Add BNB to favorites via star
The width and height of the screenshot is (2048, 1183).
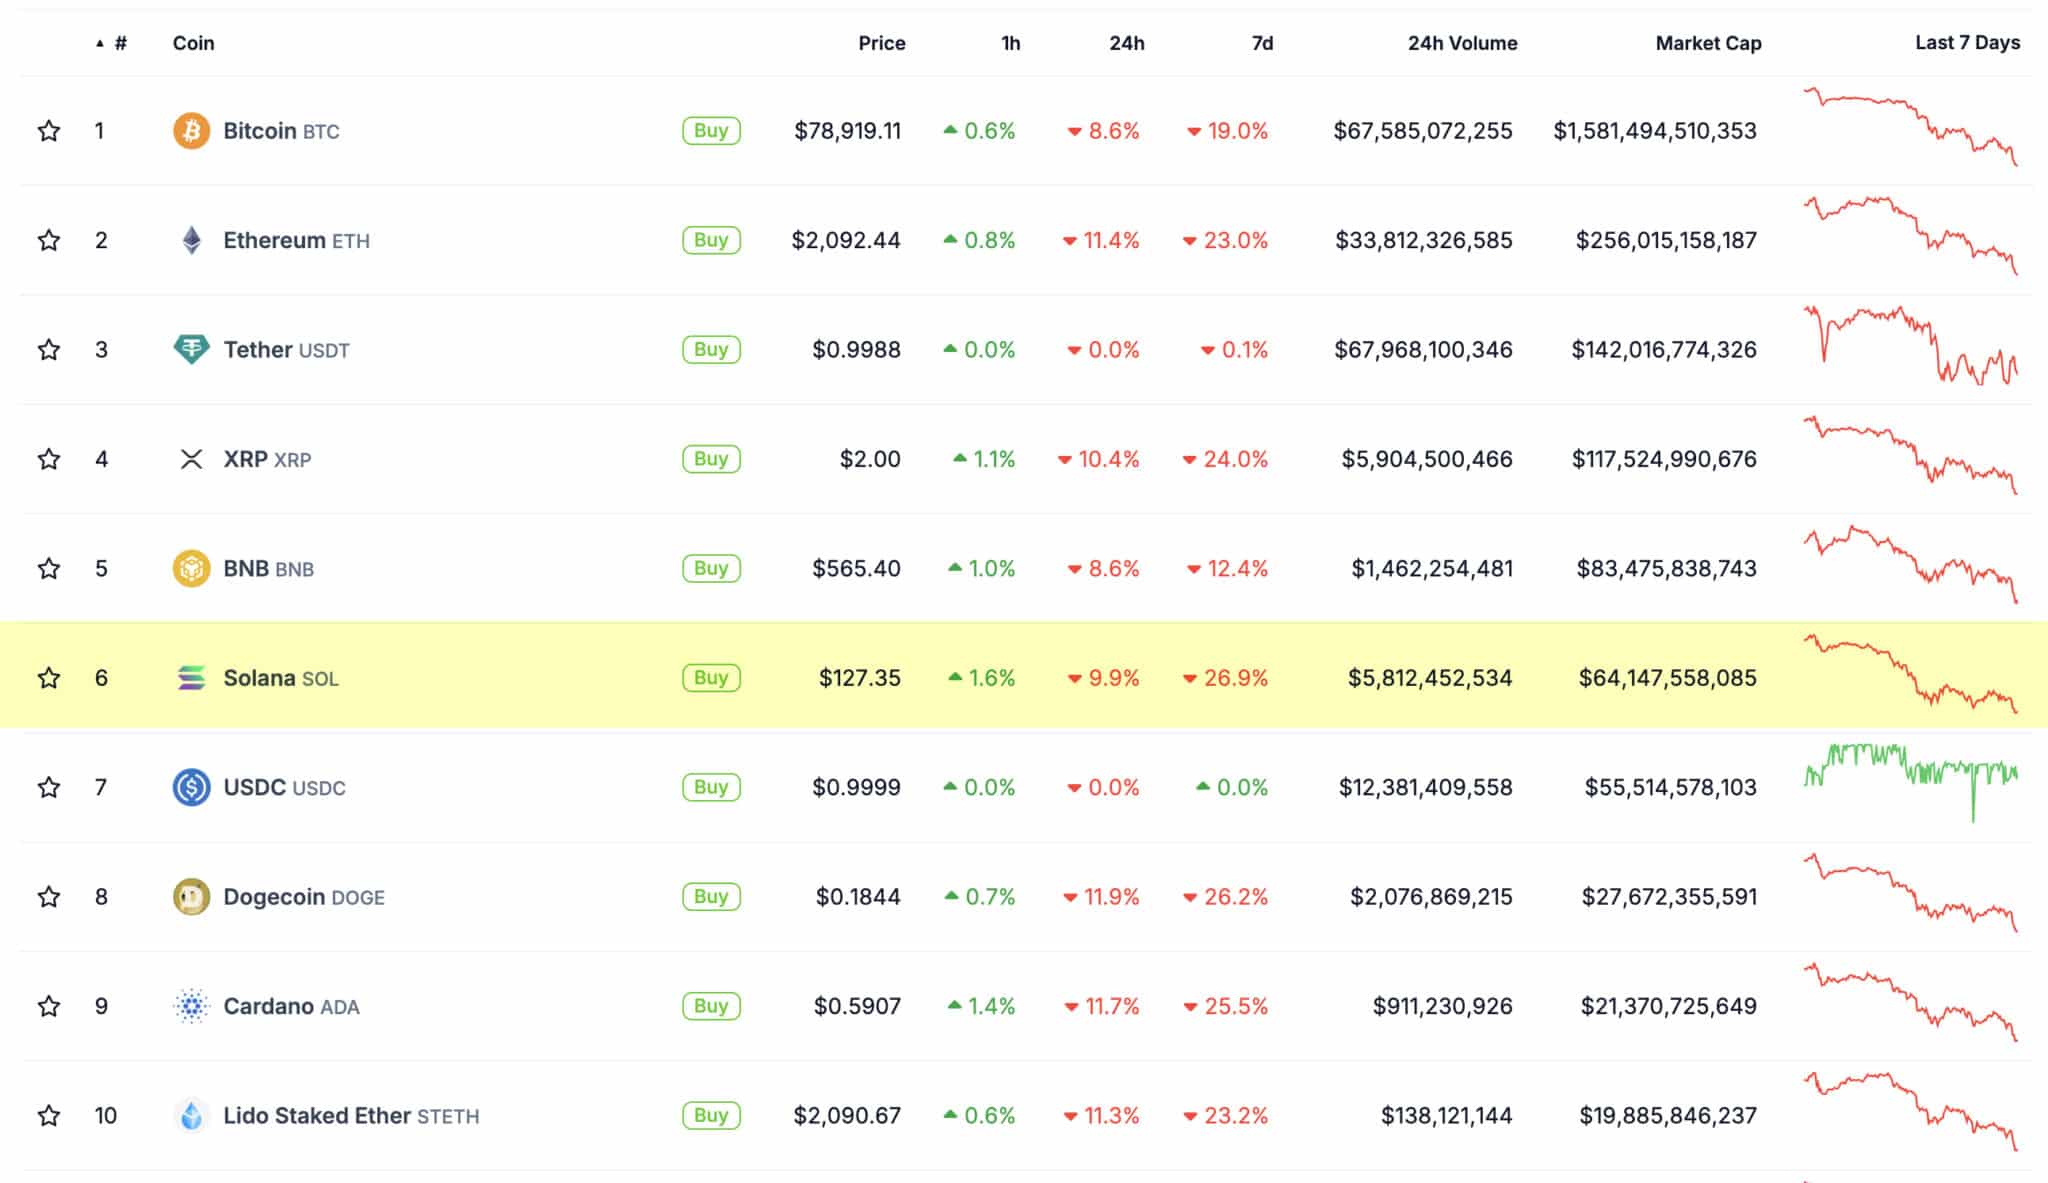pyautogui.click(x=49, y=568)
